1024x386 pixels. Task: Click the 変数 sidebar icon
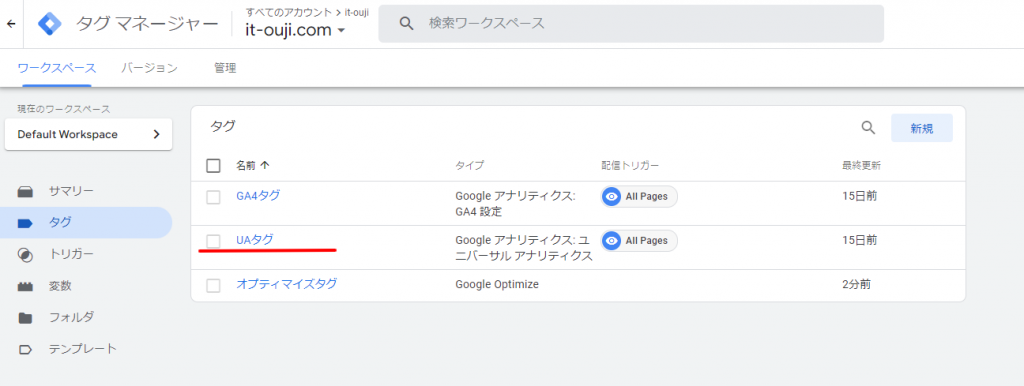[x=25, y=286]
